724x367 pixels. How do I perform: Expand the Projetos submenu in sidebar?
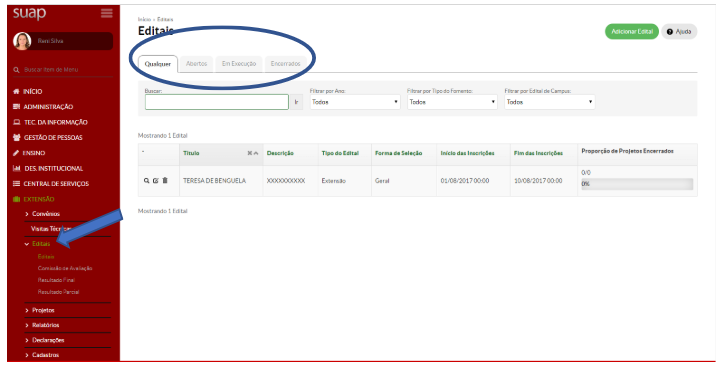tap(43, 310)
